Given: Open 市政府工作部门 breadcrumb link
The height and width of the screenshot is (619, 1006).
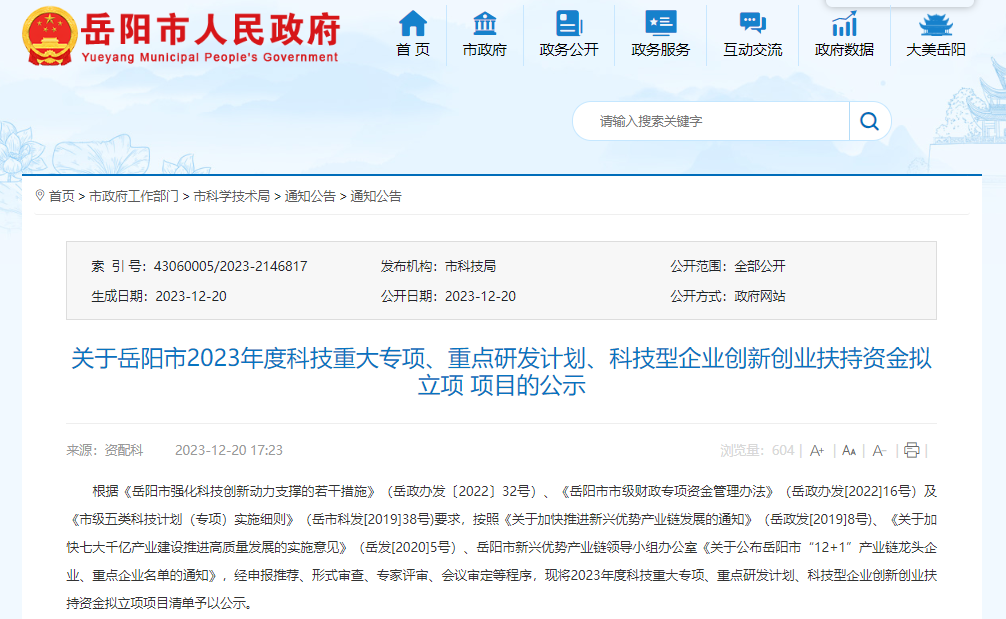Looking at the screenshot, I should tap(134, 196).
